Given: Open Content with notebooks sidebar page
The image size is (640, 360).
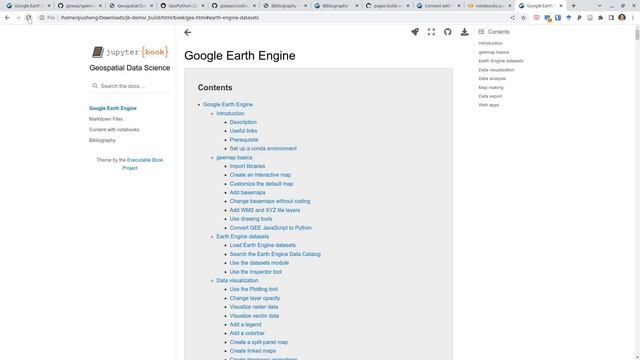Looking at the screenshot, I should pos(114,129).
